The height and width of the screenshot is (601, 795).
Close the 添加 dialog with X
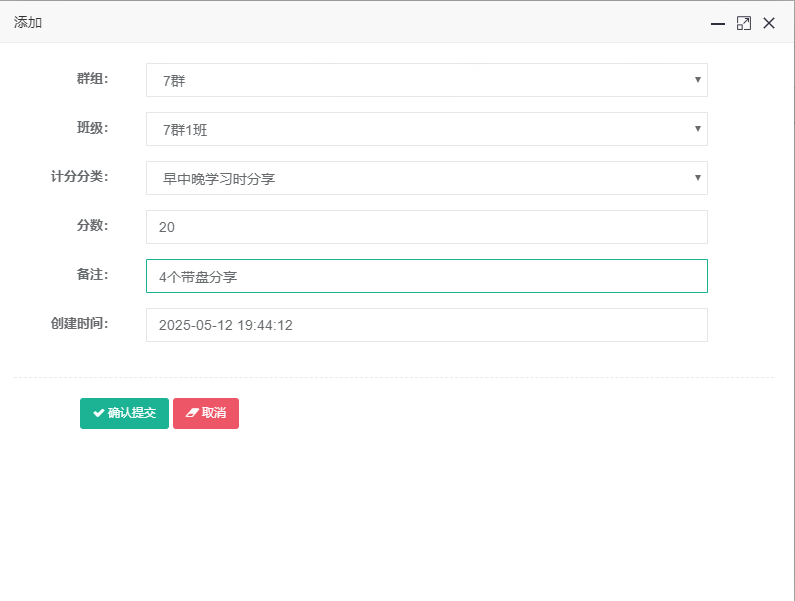pyautogui.click(x=769, y=23)
